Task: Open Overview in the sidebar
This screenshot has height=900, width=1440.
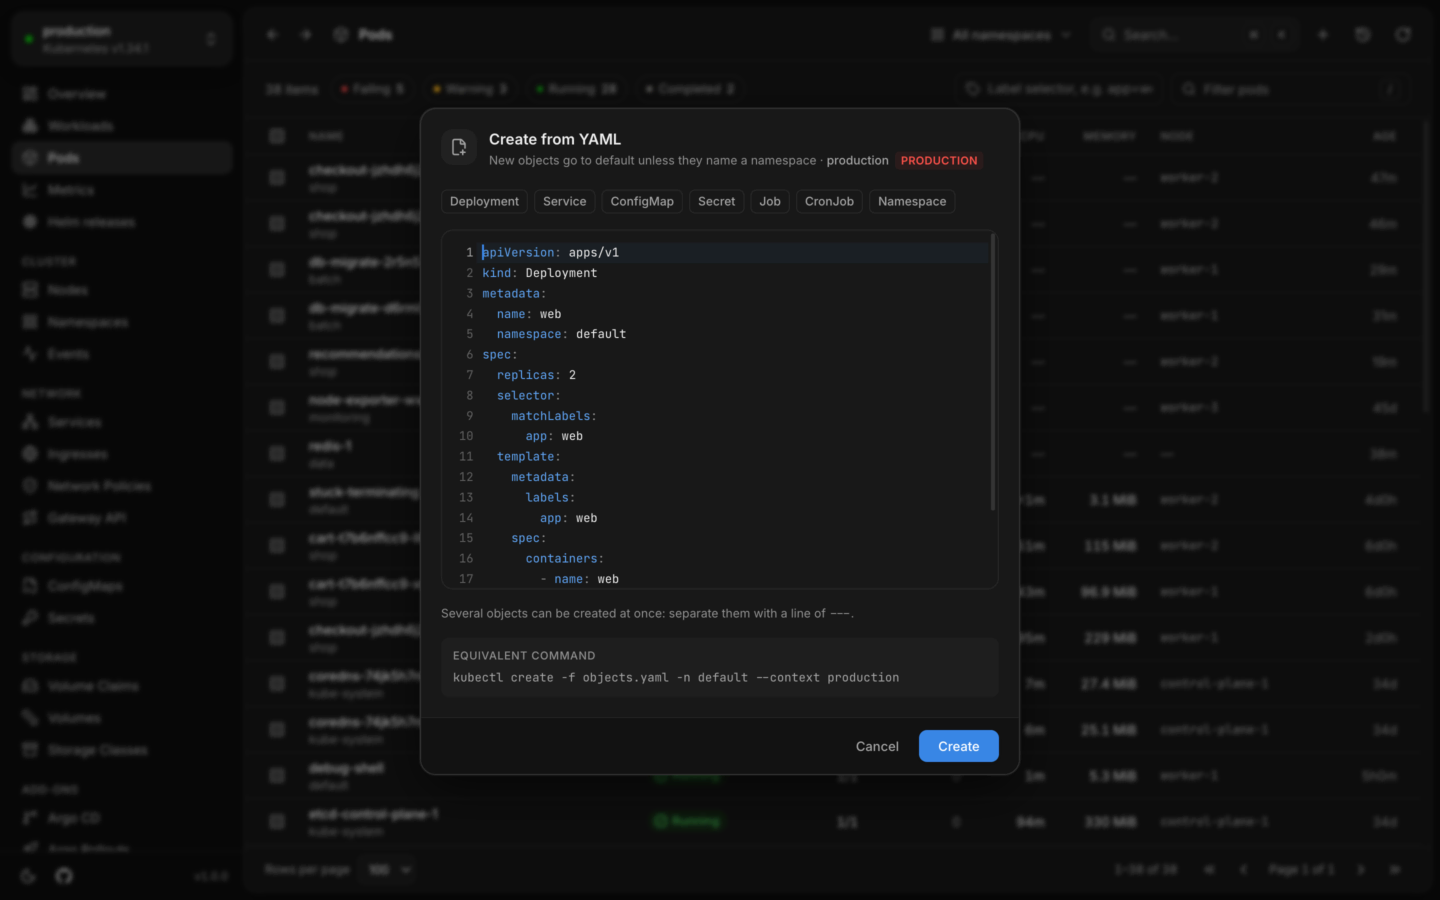Action: click(122, 94)
